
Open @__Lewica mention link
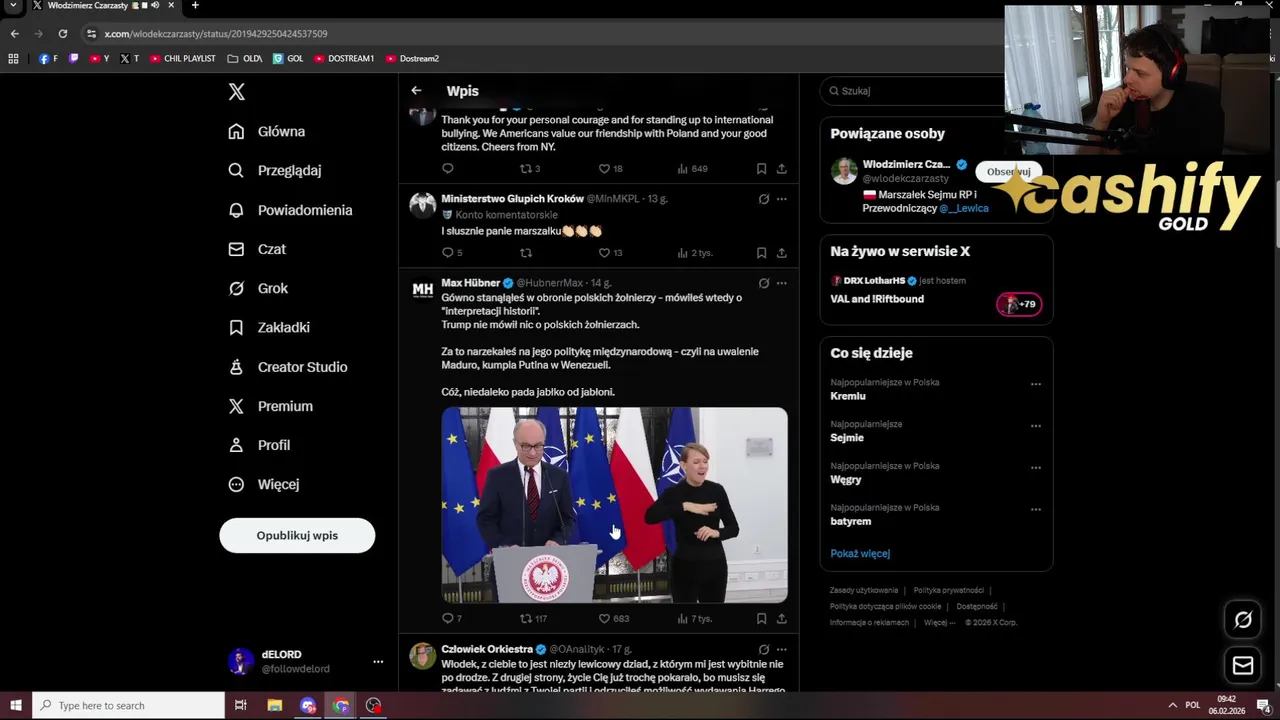point(964,208)
